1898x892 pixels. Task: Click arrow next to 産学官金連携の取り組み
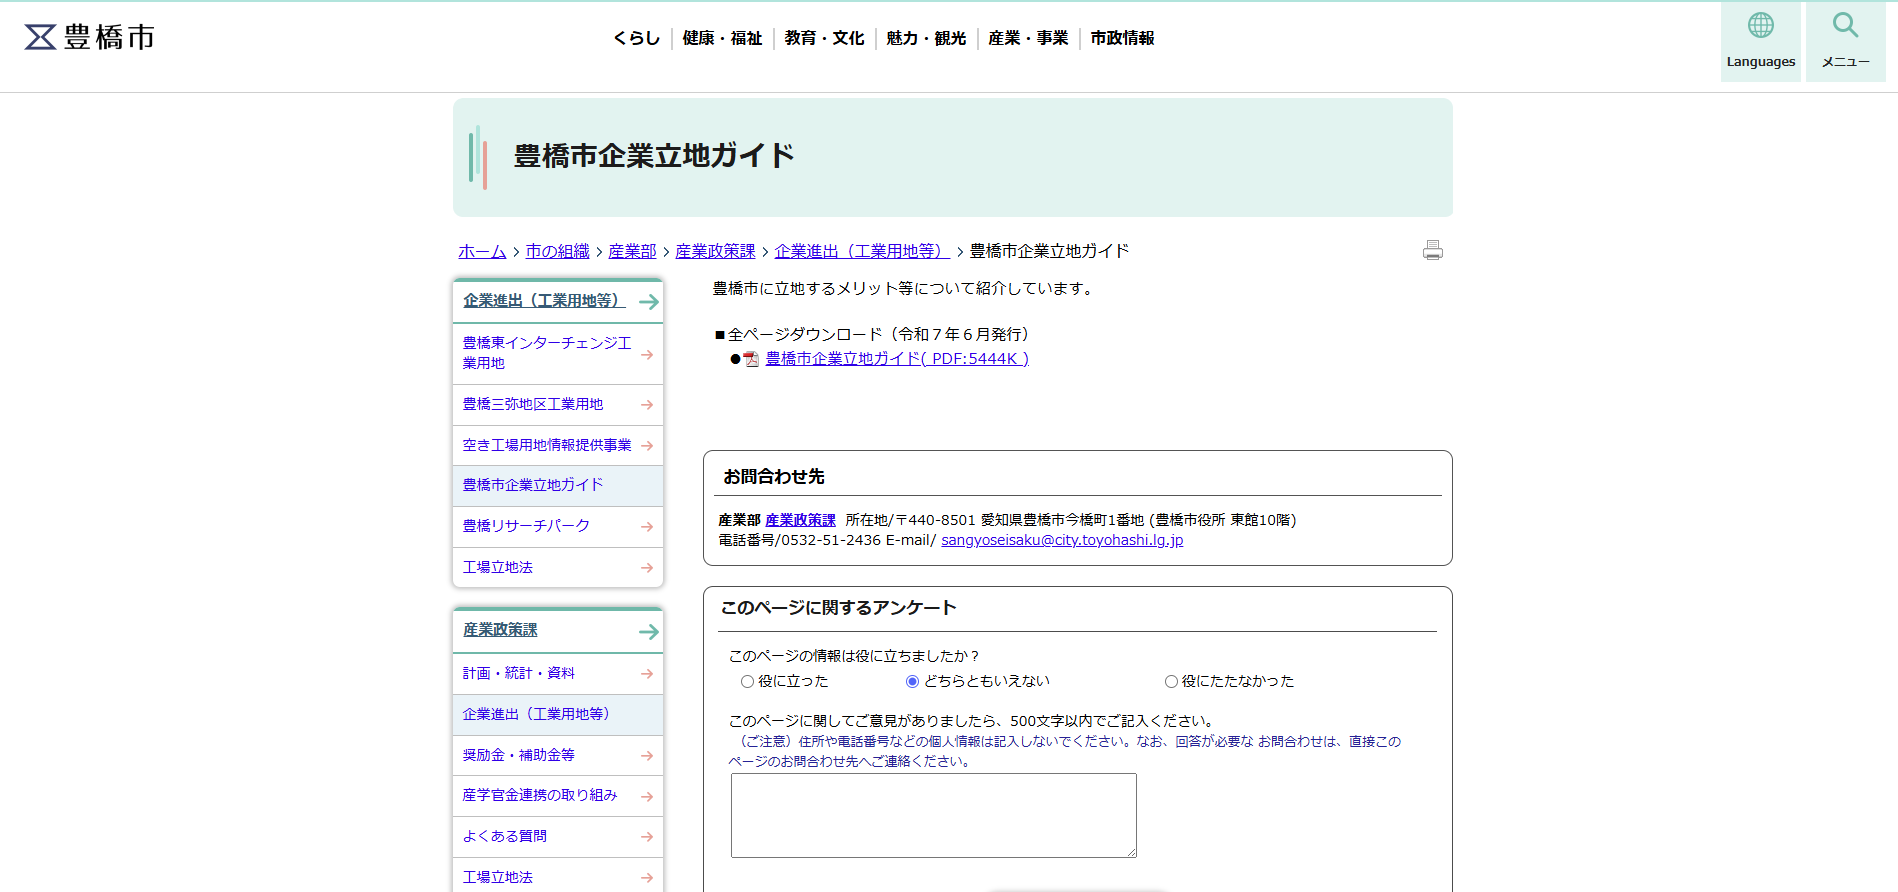(647, 796)
